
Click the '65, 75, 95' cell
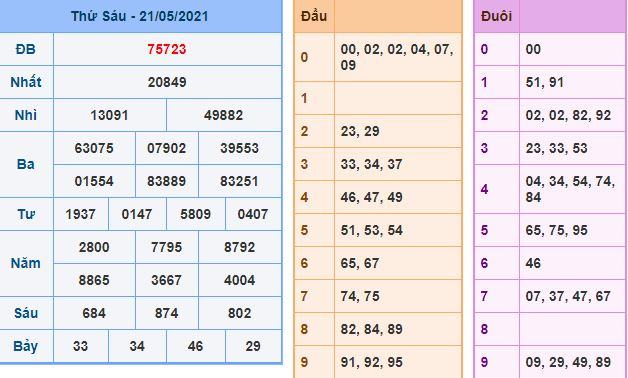pos(572,230)
